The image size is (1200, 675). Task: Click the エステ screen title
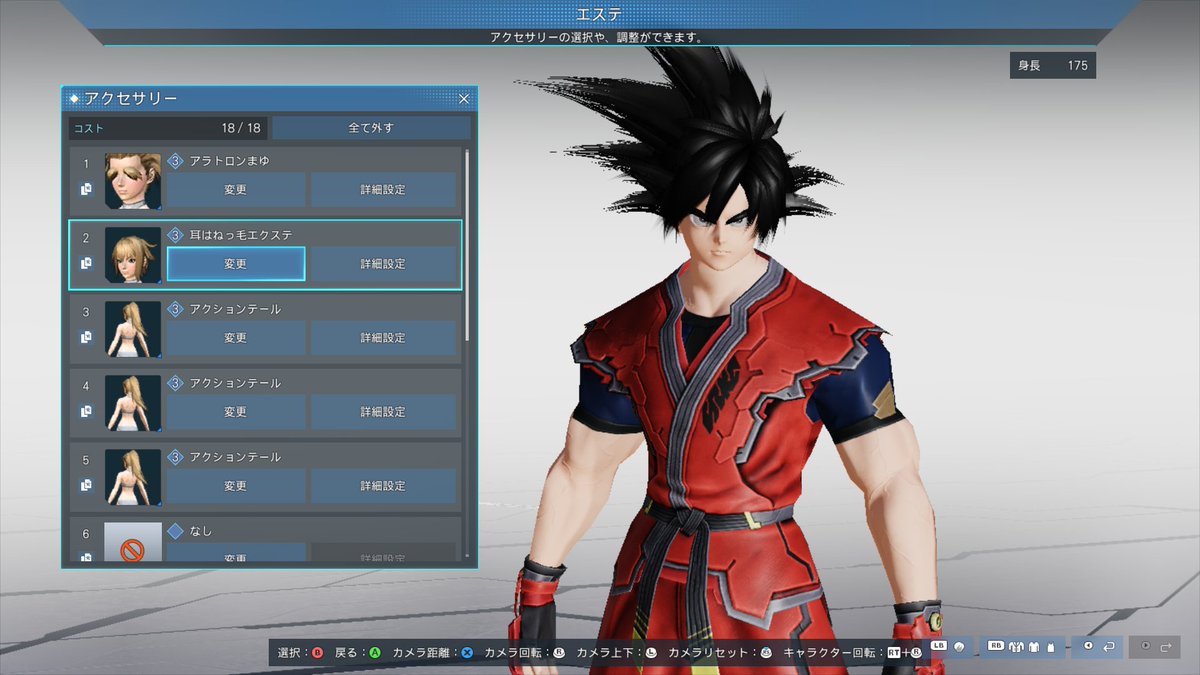599,13
